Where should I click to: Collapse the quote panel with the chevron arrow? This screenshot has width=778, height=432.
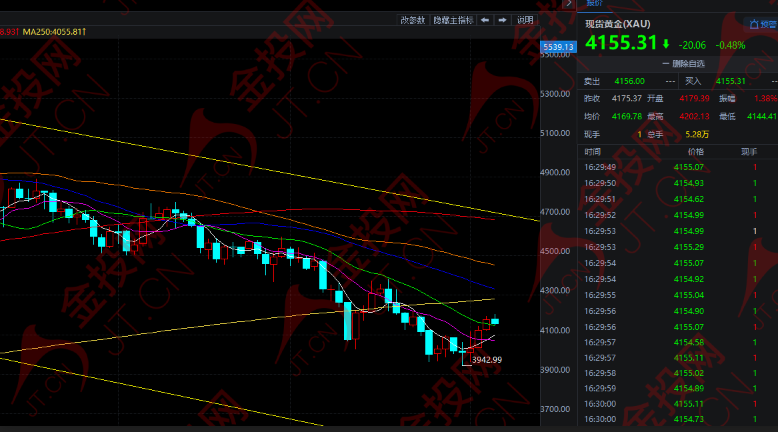pos(569,4)
